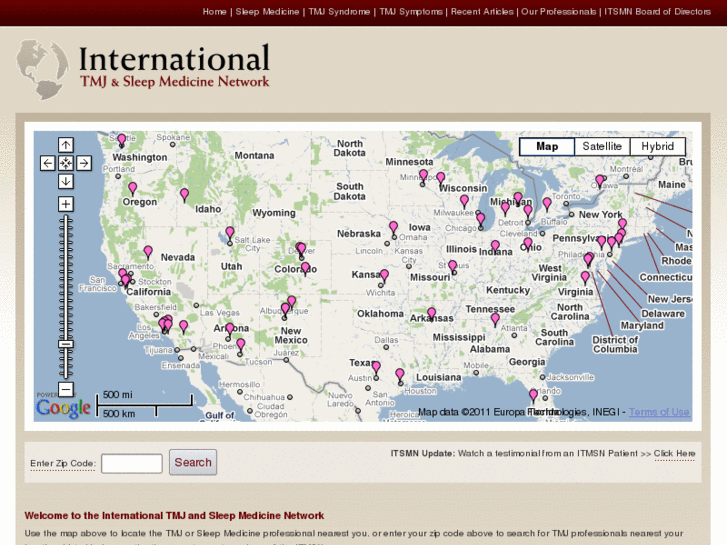The image size is (727, 545).
Task: Zoom out with the minus button
Action: tap(66, 389)
